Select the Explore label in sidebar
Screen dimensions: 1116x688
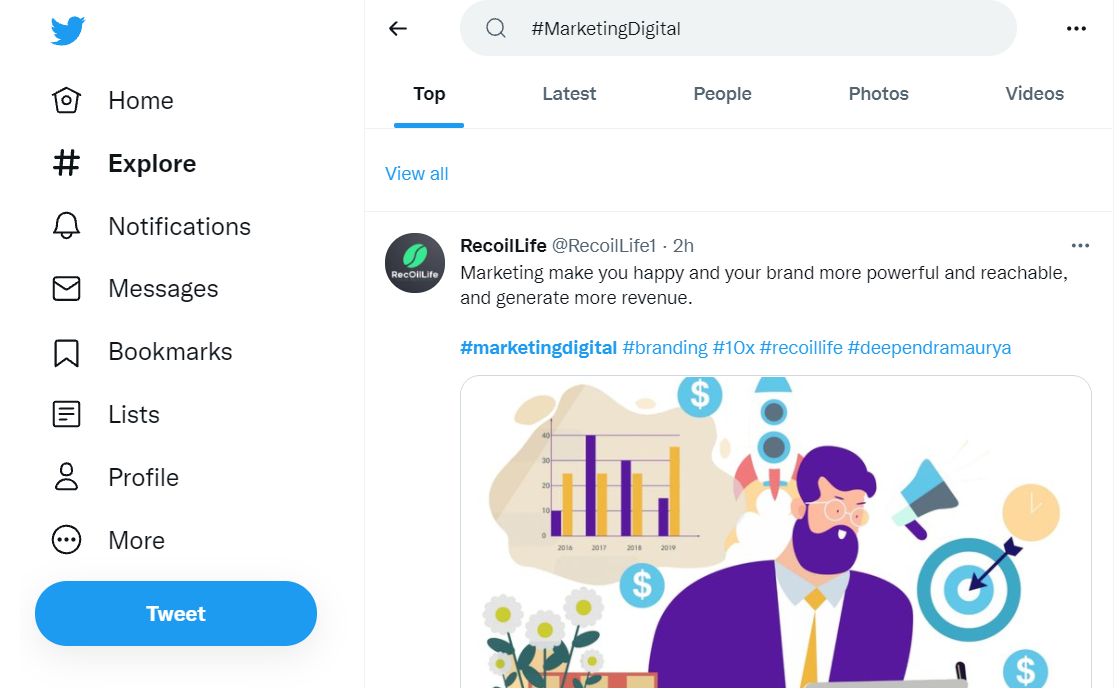[x=152, y=163]
